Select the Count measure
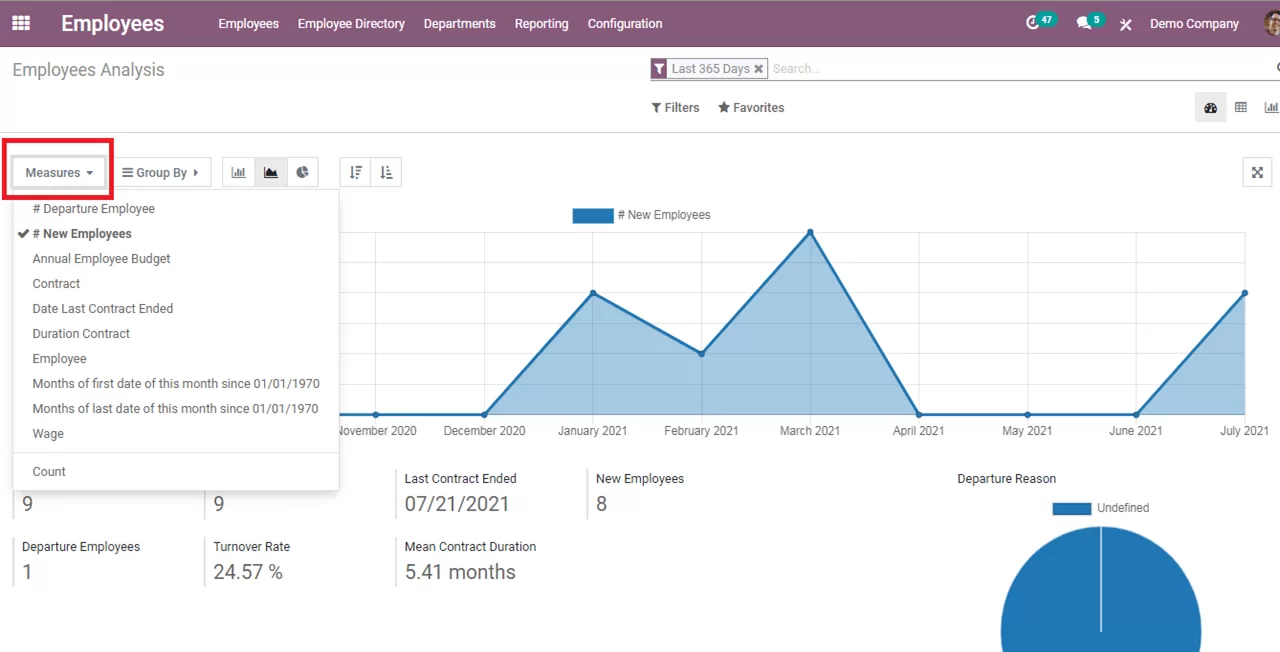This screenshot has height=652, width=1280. coord(176,472)
